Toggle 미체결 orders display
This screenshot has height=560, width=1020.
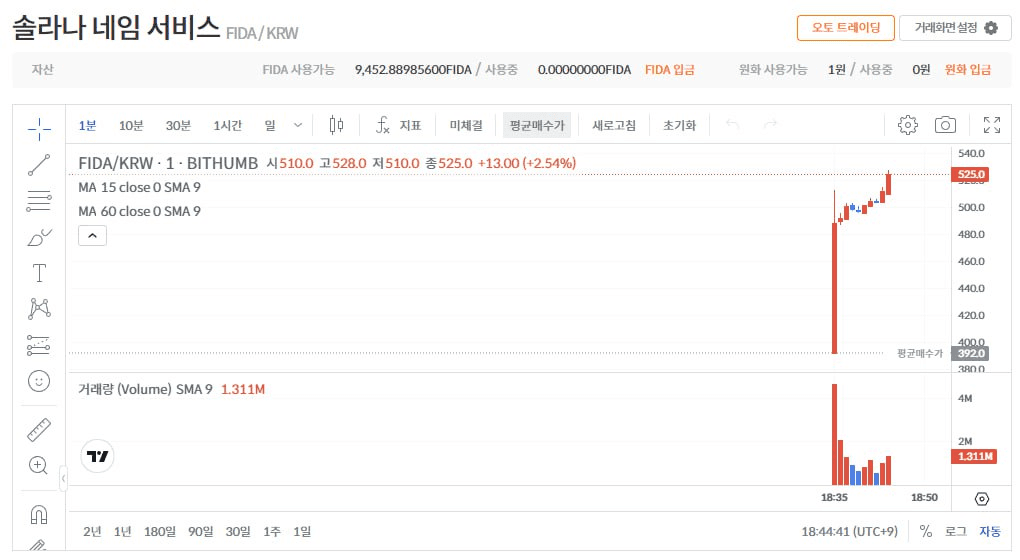click(466, 125)
